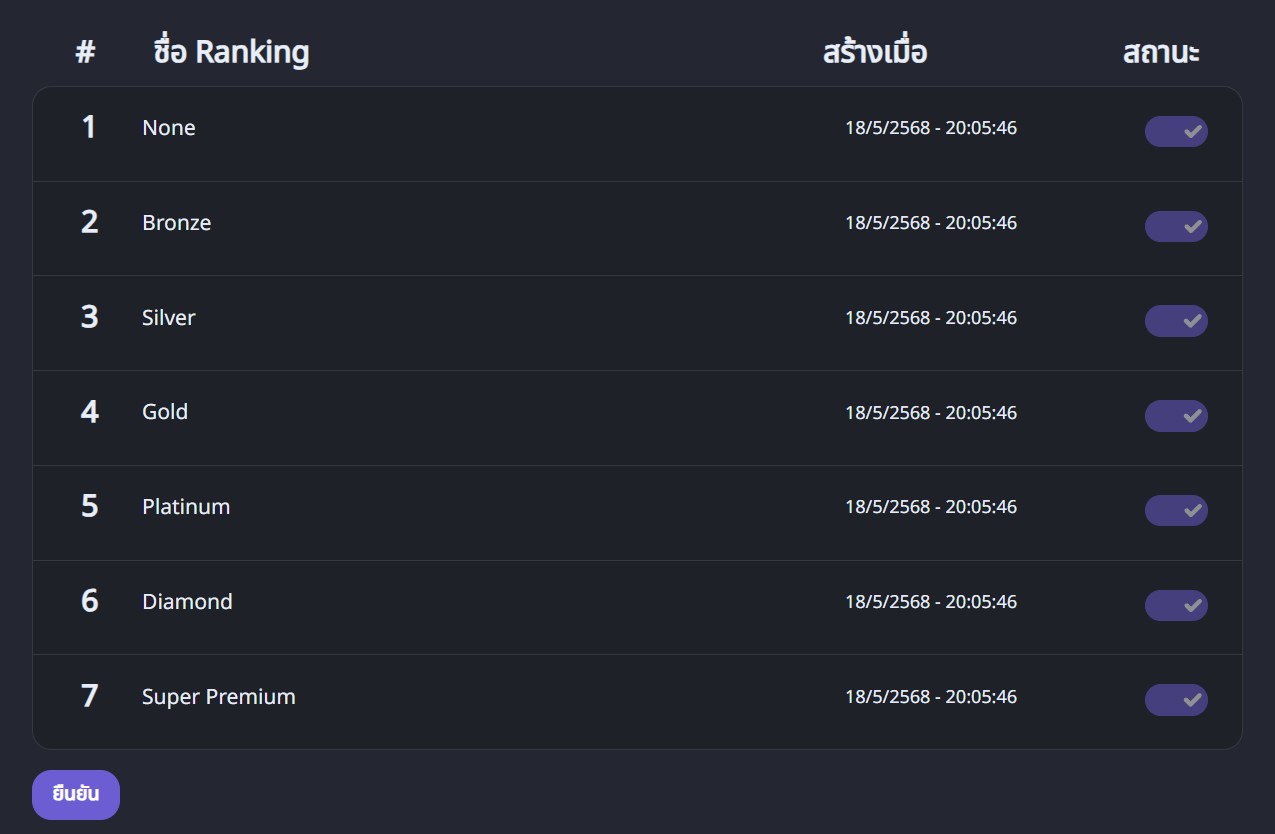Choose the Gold ranking name

(x=165, y=412)
